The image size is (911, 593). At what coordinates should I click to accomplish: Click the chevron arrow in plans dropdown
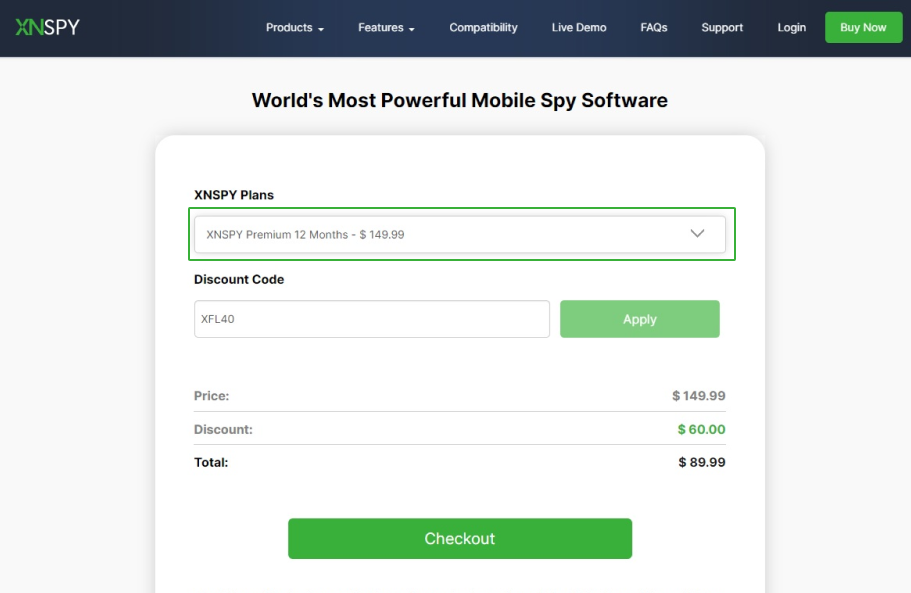point(698,234)
